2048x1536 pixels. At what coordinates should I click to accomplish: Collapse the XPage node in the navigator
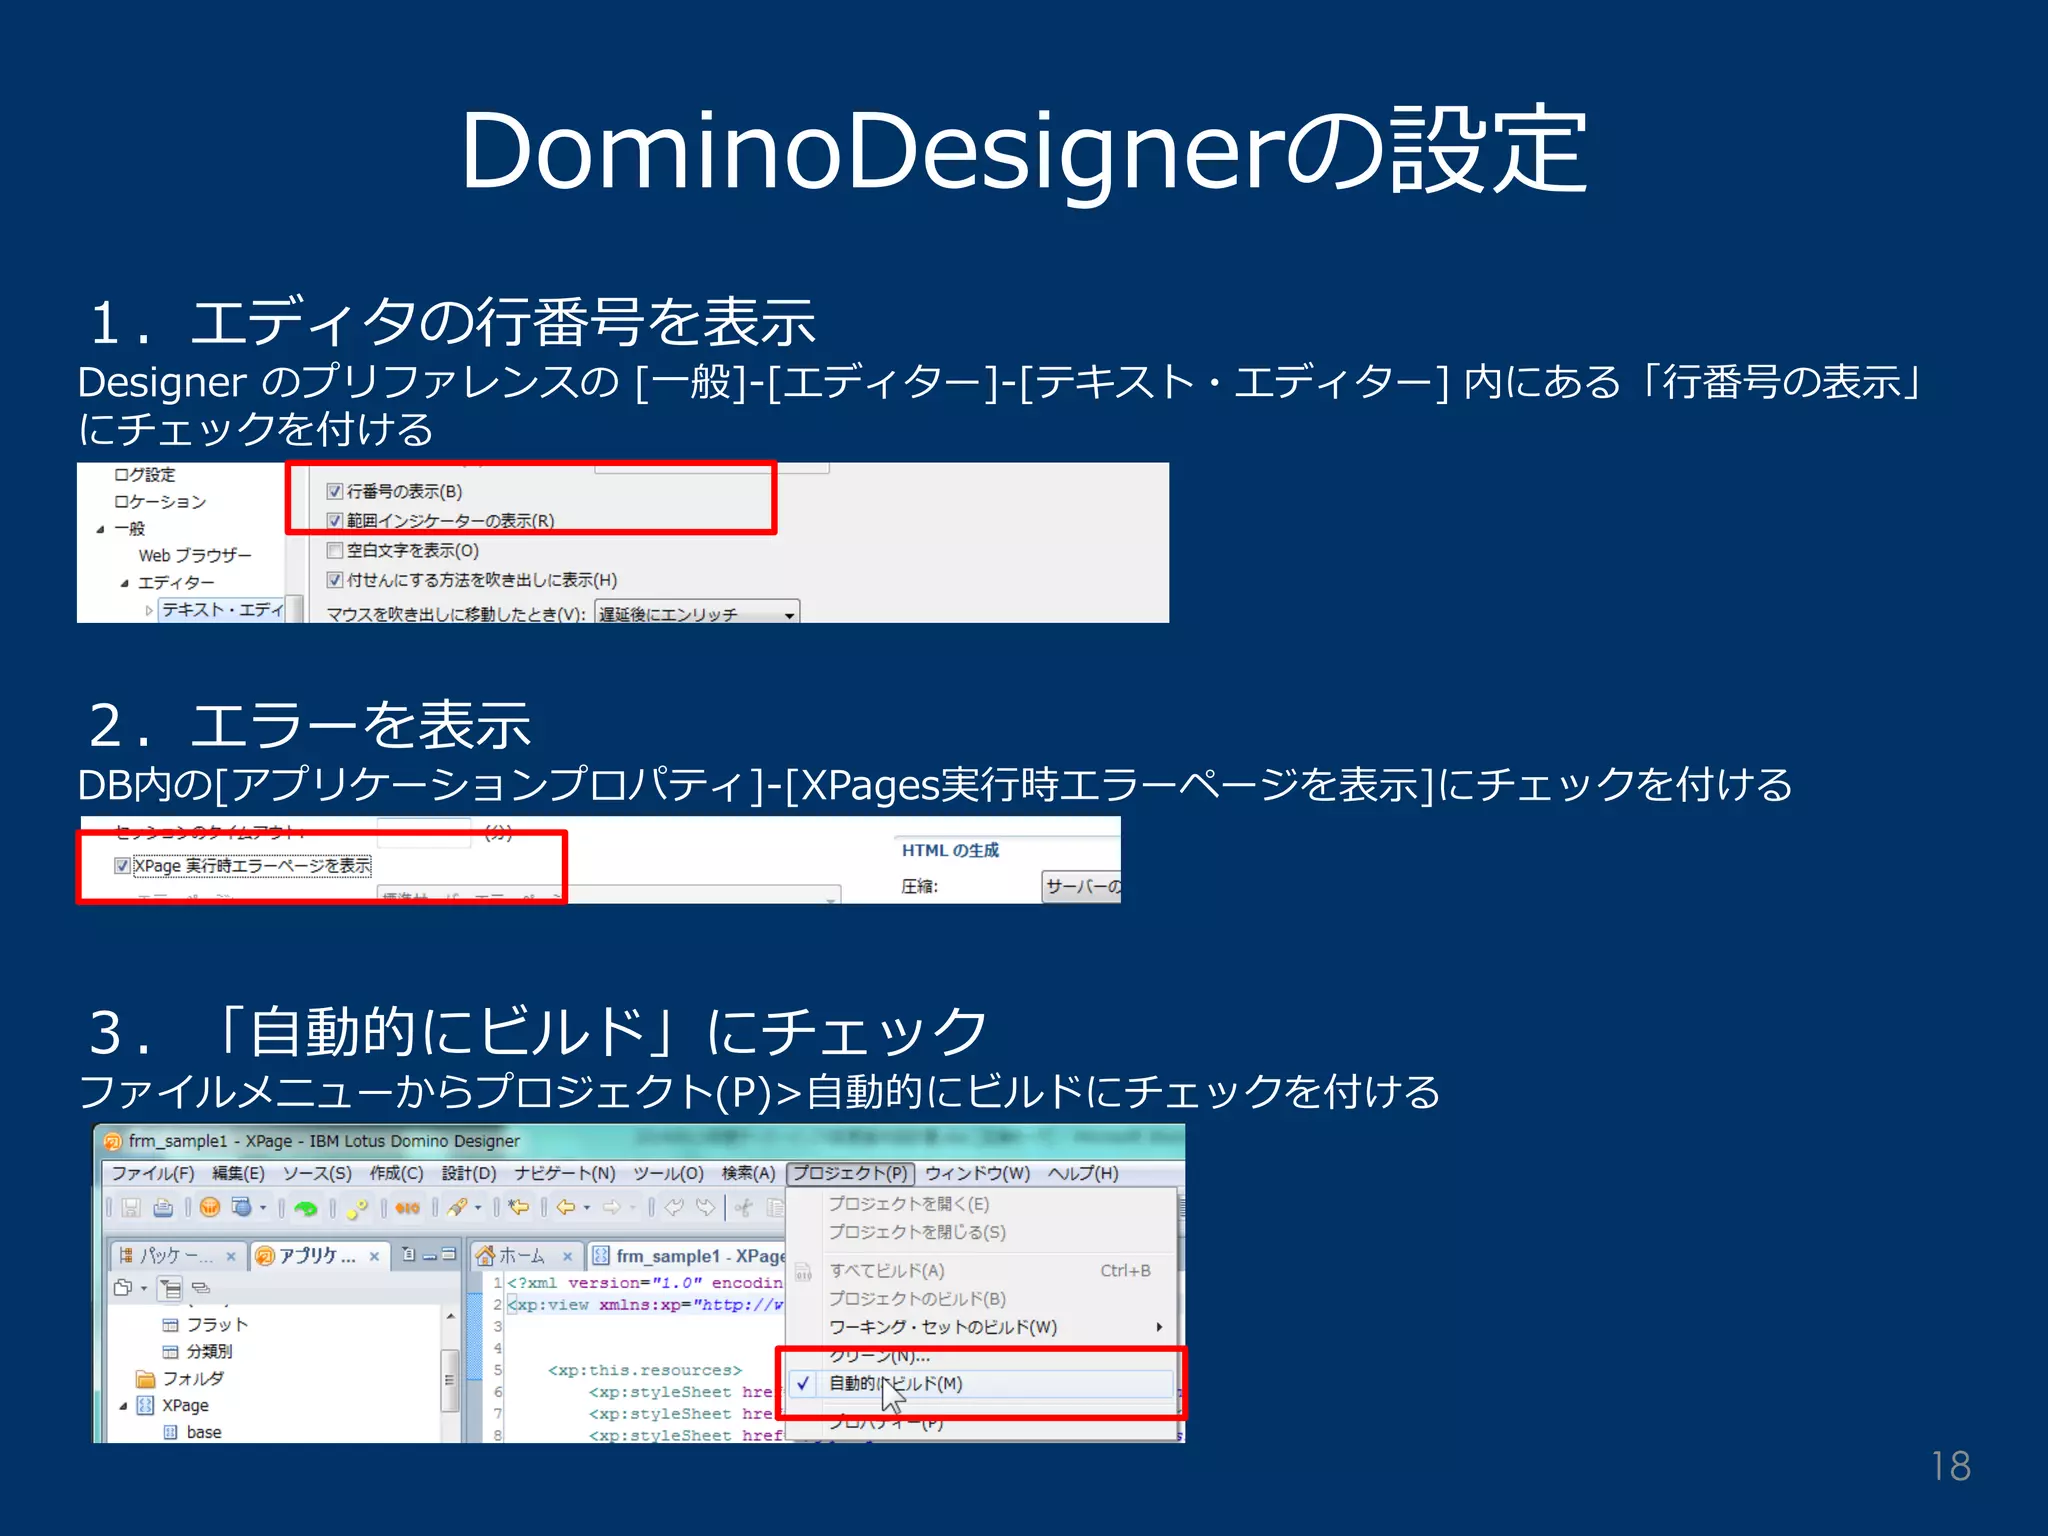(x=123, y=1405)
